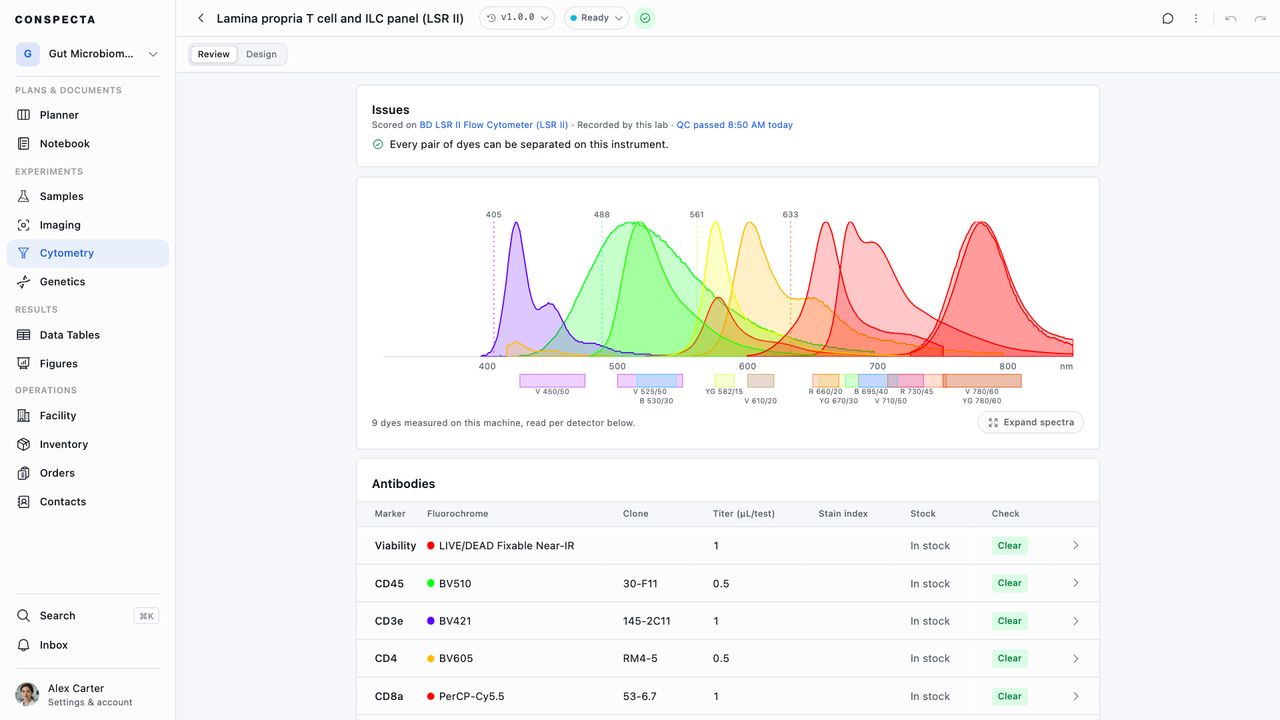Image resolution: width=1280 pixels, height=720 pixels.
Task: Click Expand spectra button
Action: (x=1030, y=422)
